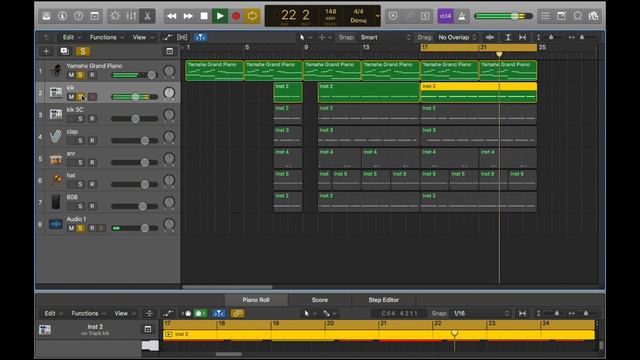This screenshot has width=640, height=360.
Task: Toggle the Flex icon in Tracks toolbar
Action: coord(182,37)
